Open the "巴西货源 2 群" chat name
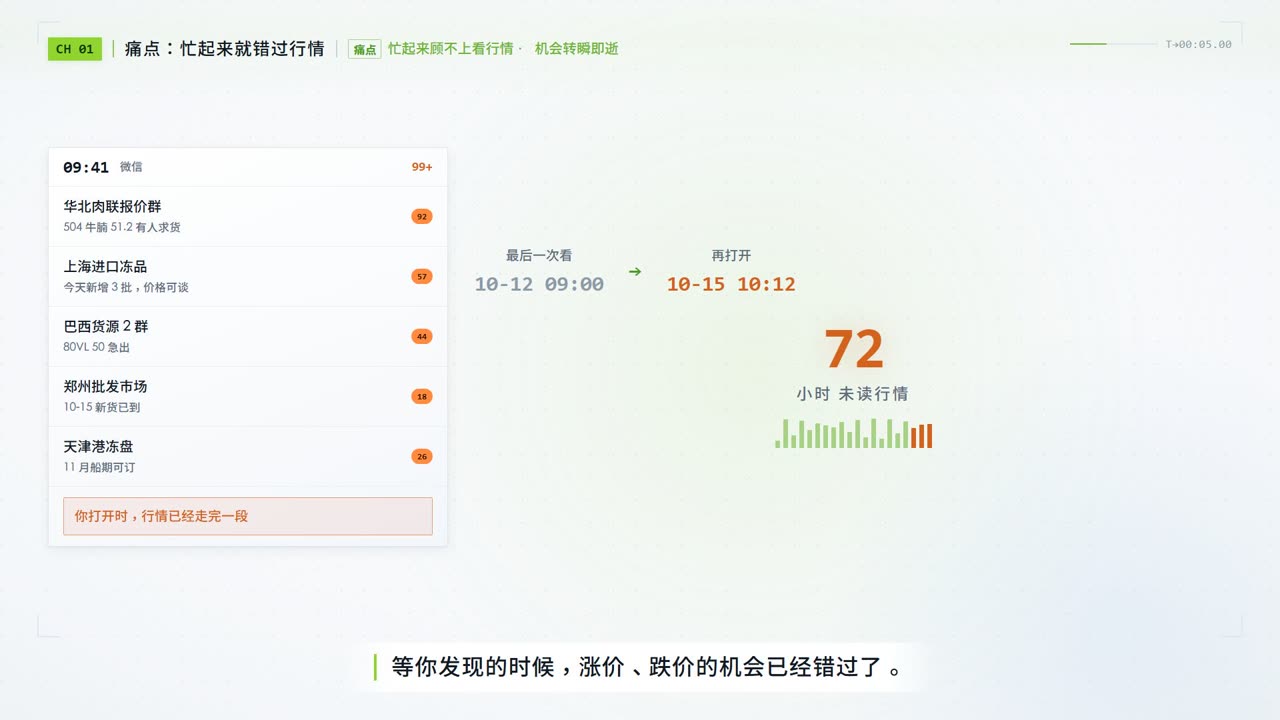Image resolution: width=1280 pixels, height=720 pixels. tap(106, 327)
